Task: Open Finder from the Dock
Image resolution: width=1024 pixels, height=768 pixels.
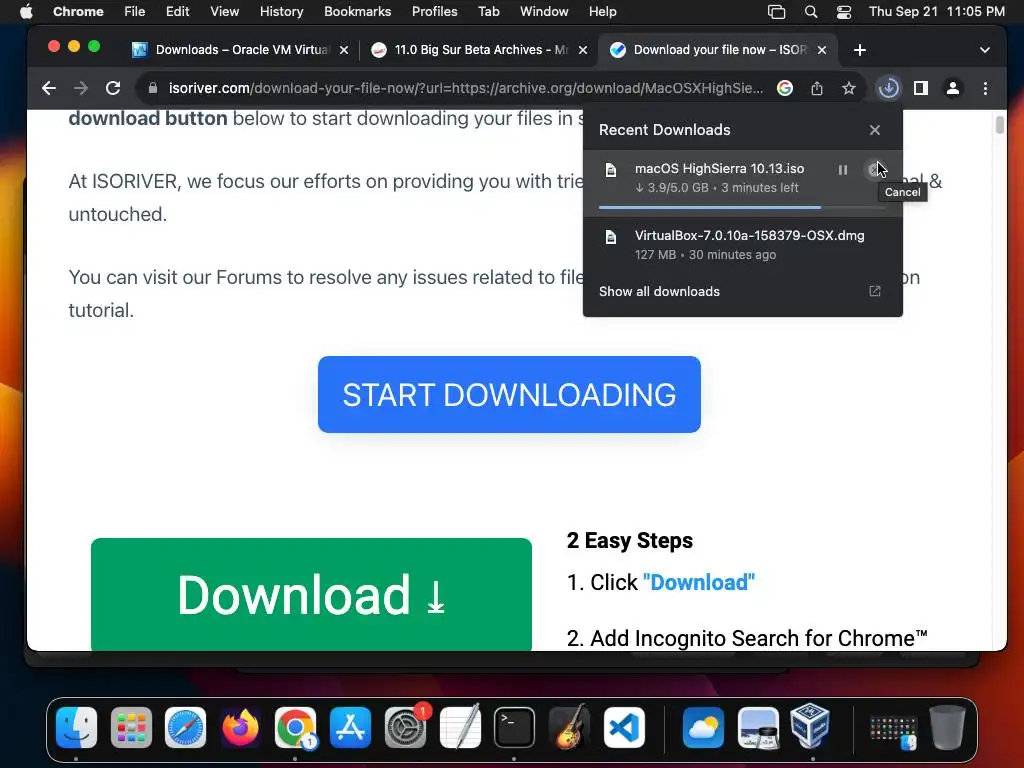Action: click(76, 728)
